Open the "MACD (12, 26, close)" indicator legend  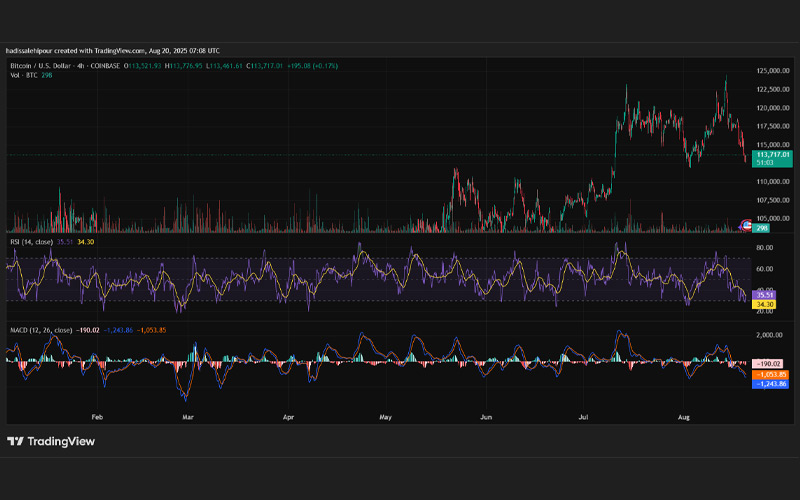(x=41, y=330)
